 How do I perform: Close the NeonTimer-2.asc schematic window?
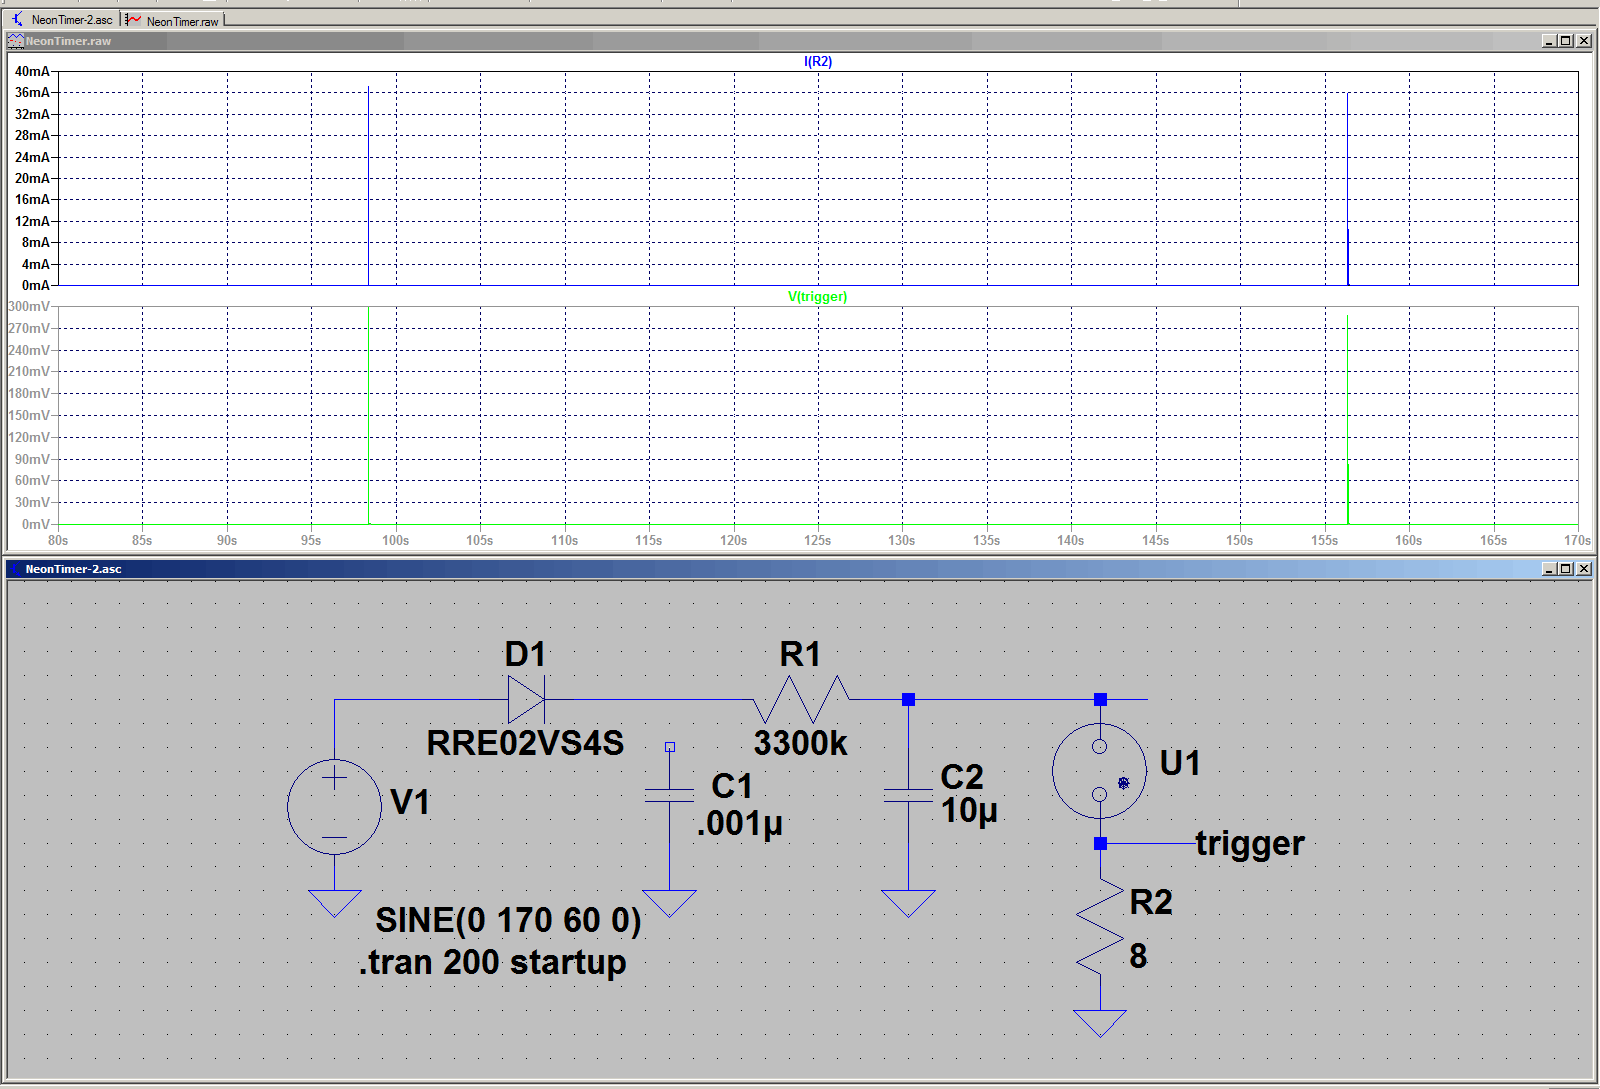coord(1583,569)
